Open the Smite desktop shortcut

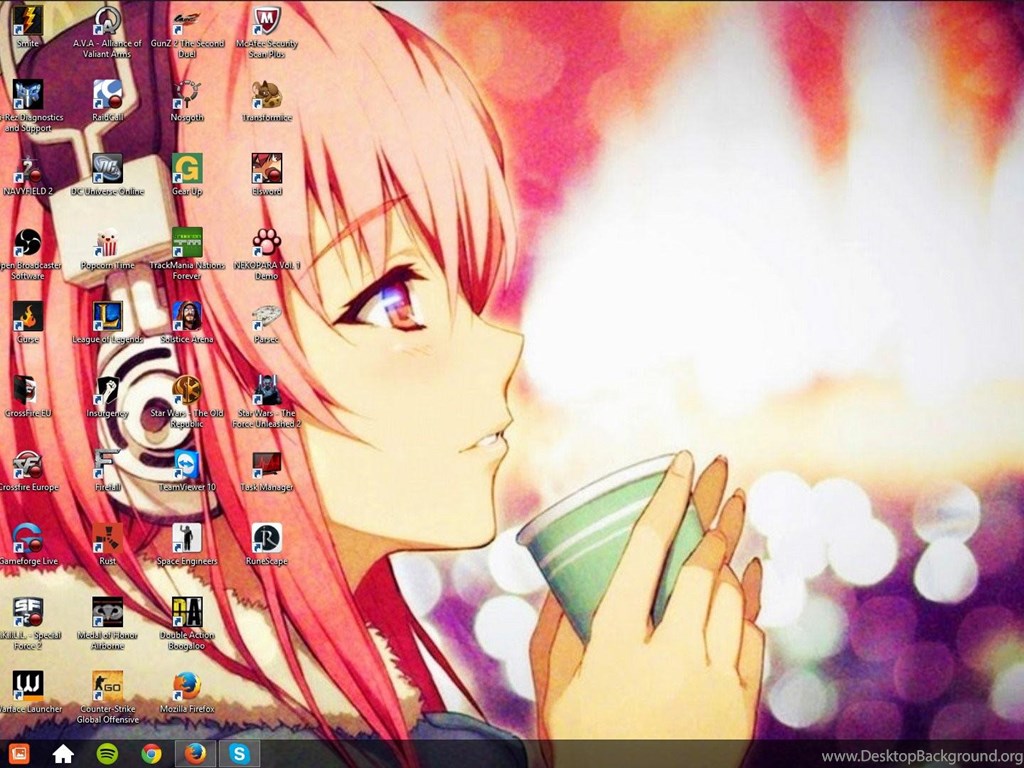click(x=27, y=21)
